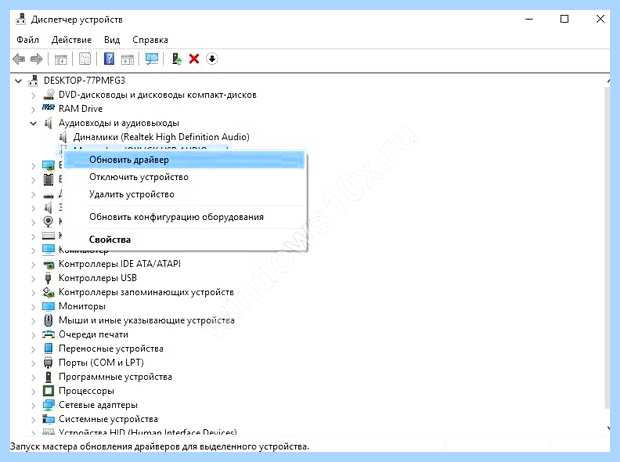Select the Аудиовходы и аудиовыходы label
Screen dimensions: 620x462
(119, 123)
